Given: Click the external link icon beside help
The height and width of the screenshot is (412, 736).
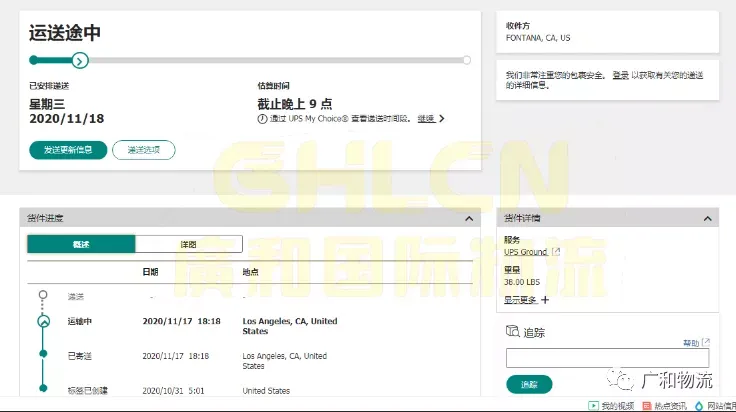Looking at the screenshot, I should (706, 342).
